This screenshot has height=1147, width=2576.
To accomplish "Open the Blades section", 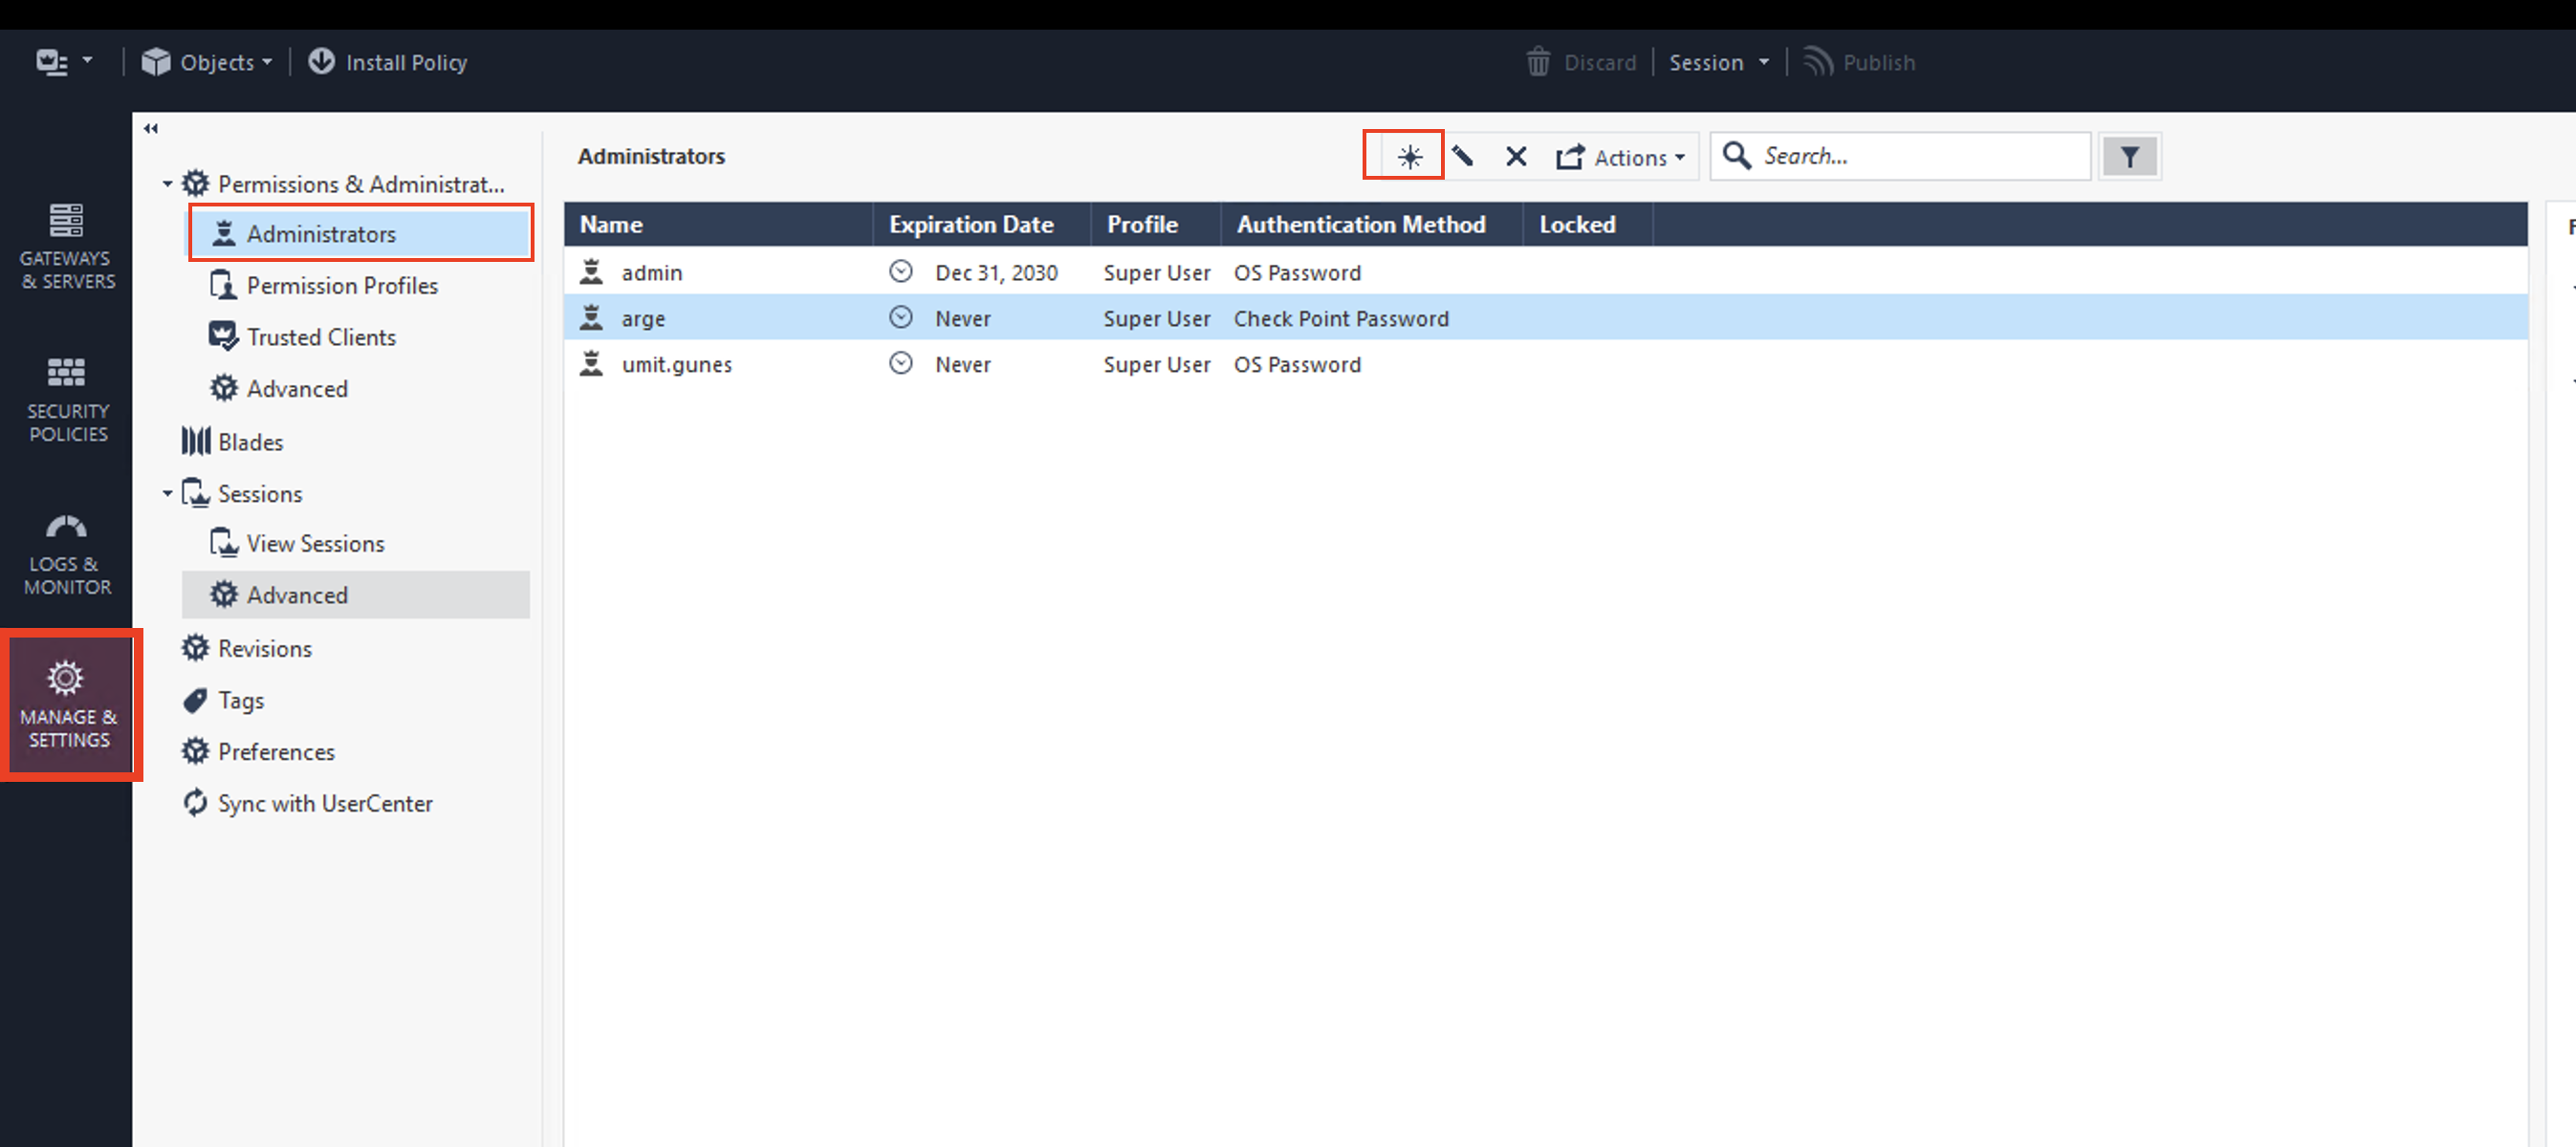I will (x=232, y=442).
